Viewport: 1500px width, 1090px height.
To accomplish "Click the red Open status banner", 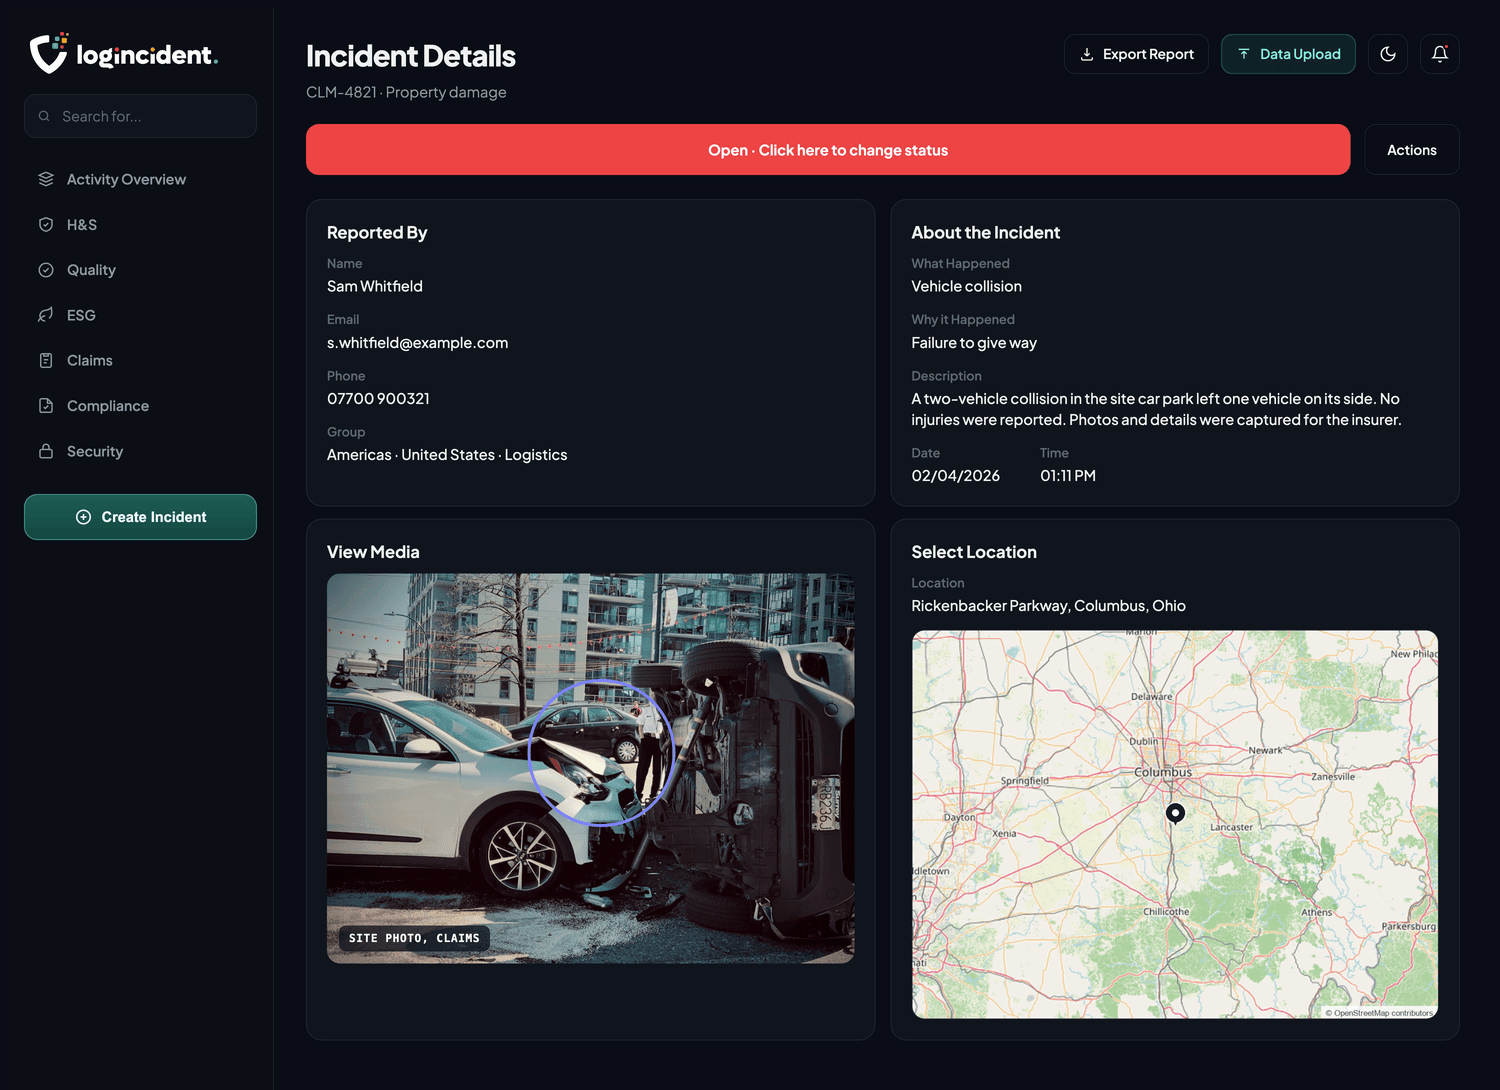I will (x=828, y=150).
